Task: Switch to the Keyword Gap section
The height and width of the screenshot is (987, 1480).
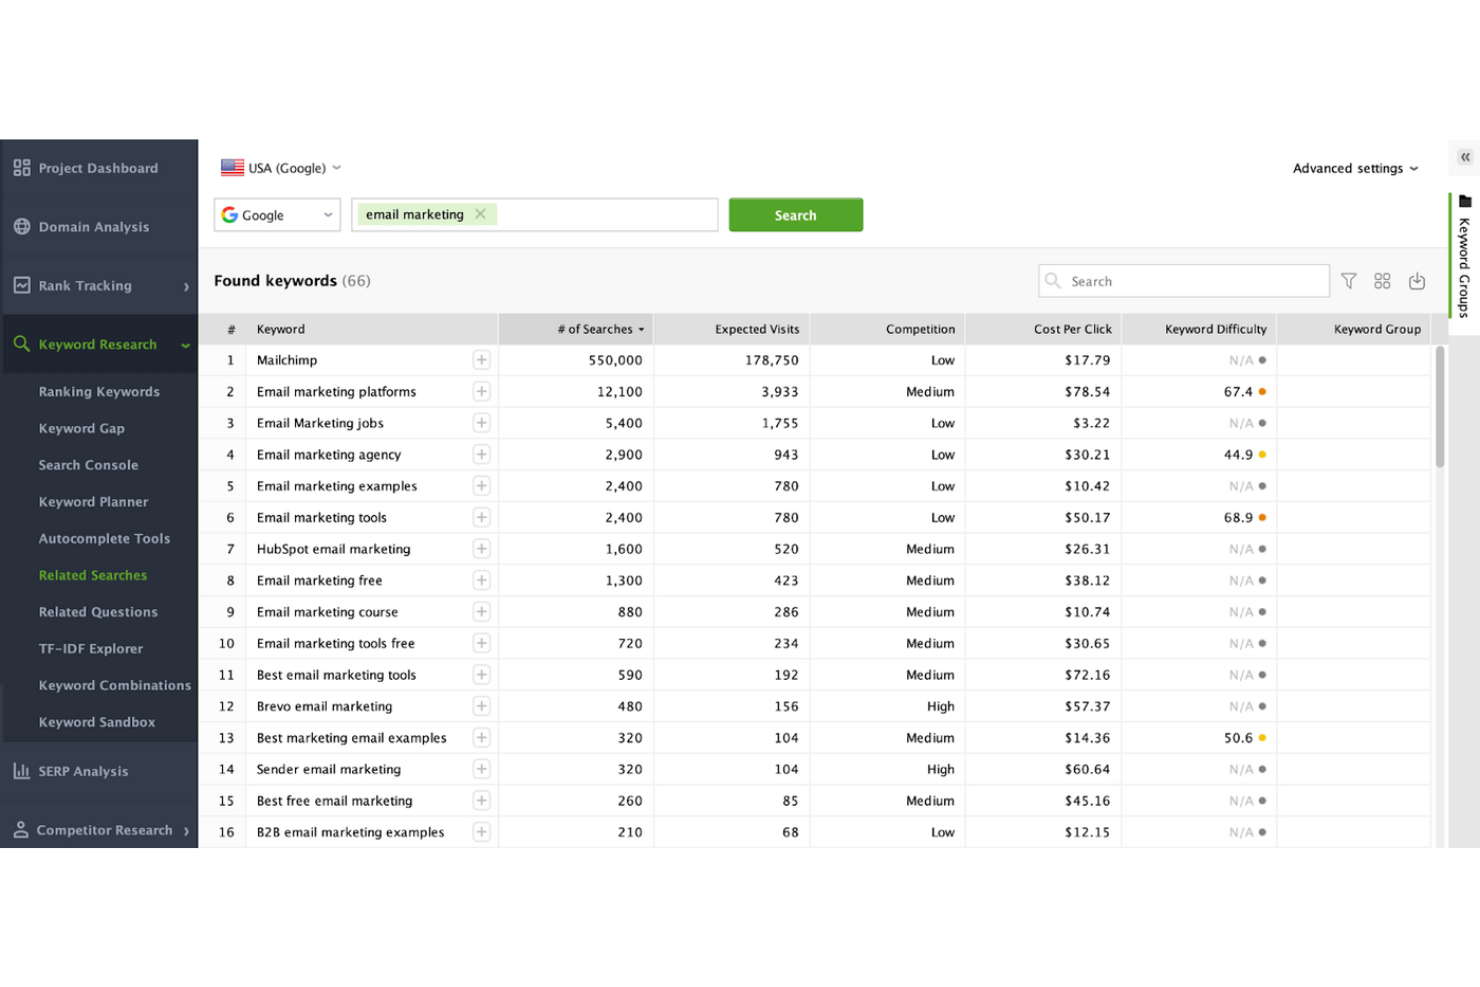Action: coord(82,428)
